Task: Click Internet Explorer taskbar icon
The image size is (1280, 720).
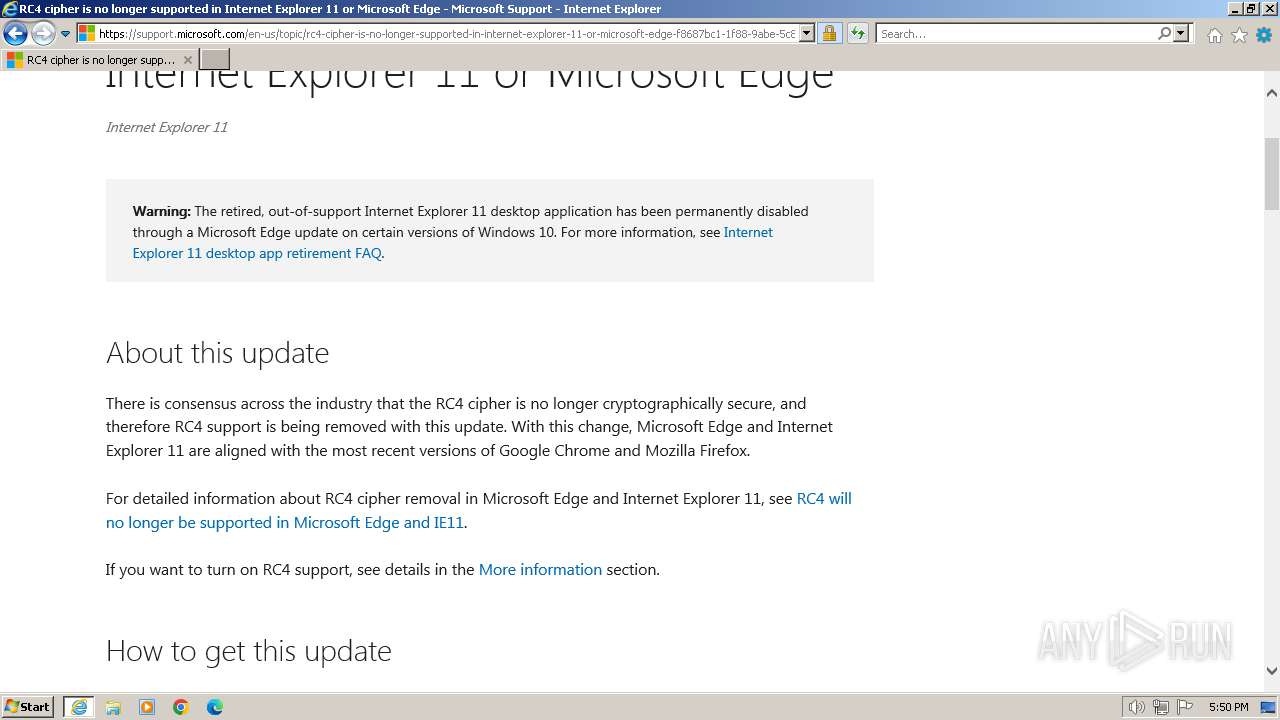Action: pyautogui.click(x=79, y=707)
